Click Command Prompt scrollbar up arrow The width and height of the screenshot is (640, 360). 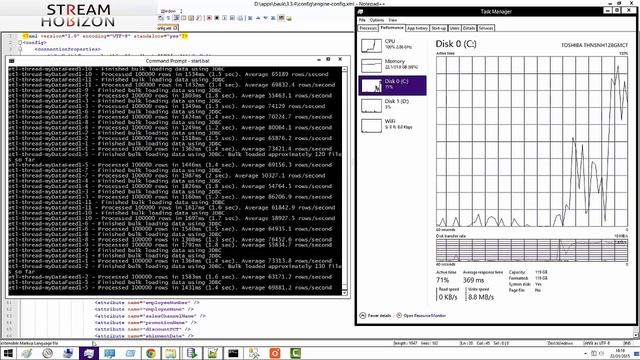coord(344,69)
